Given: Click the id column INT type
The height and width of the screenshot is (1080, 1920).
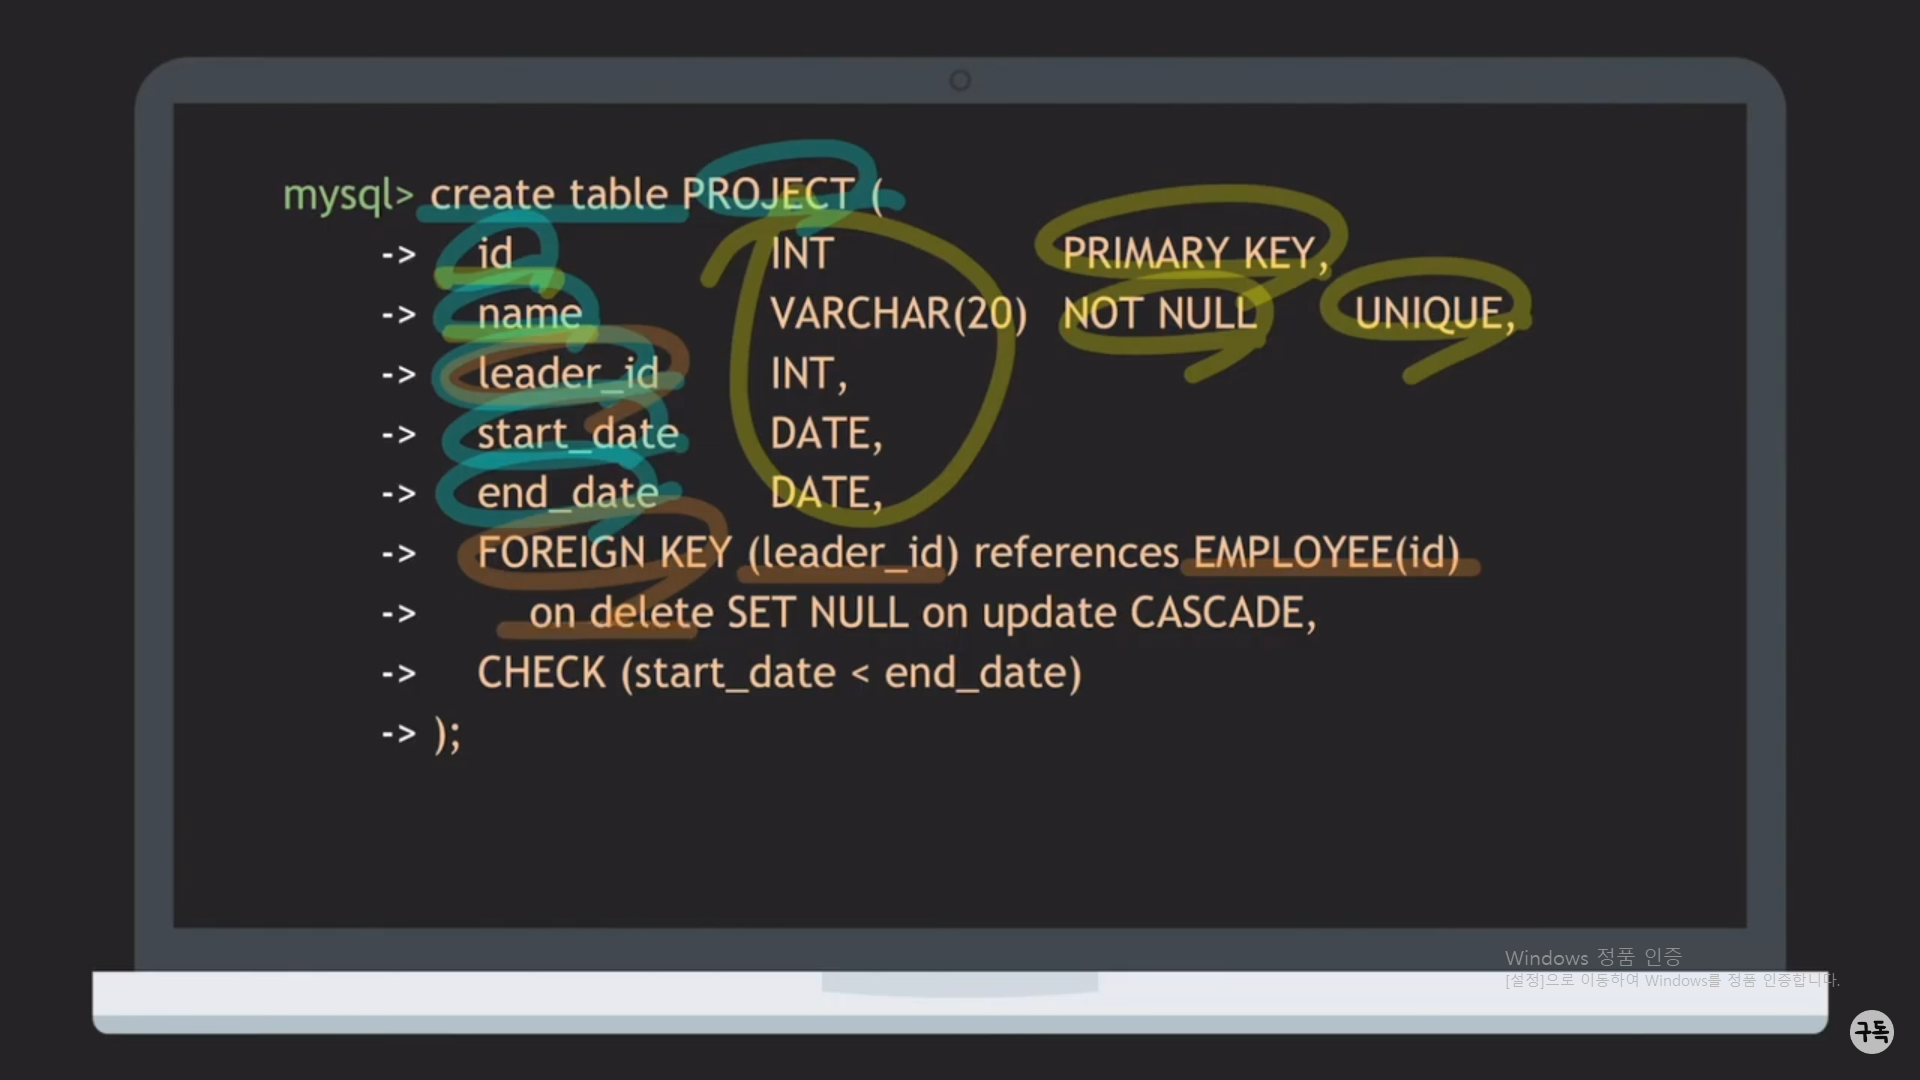Looking at the screenshot, I should [x=801, y=254].
